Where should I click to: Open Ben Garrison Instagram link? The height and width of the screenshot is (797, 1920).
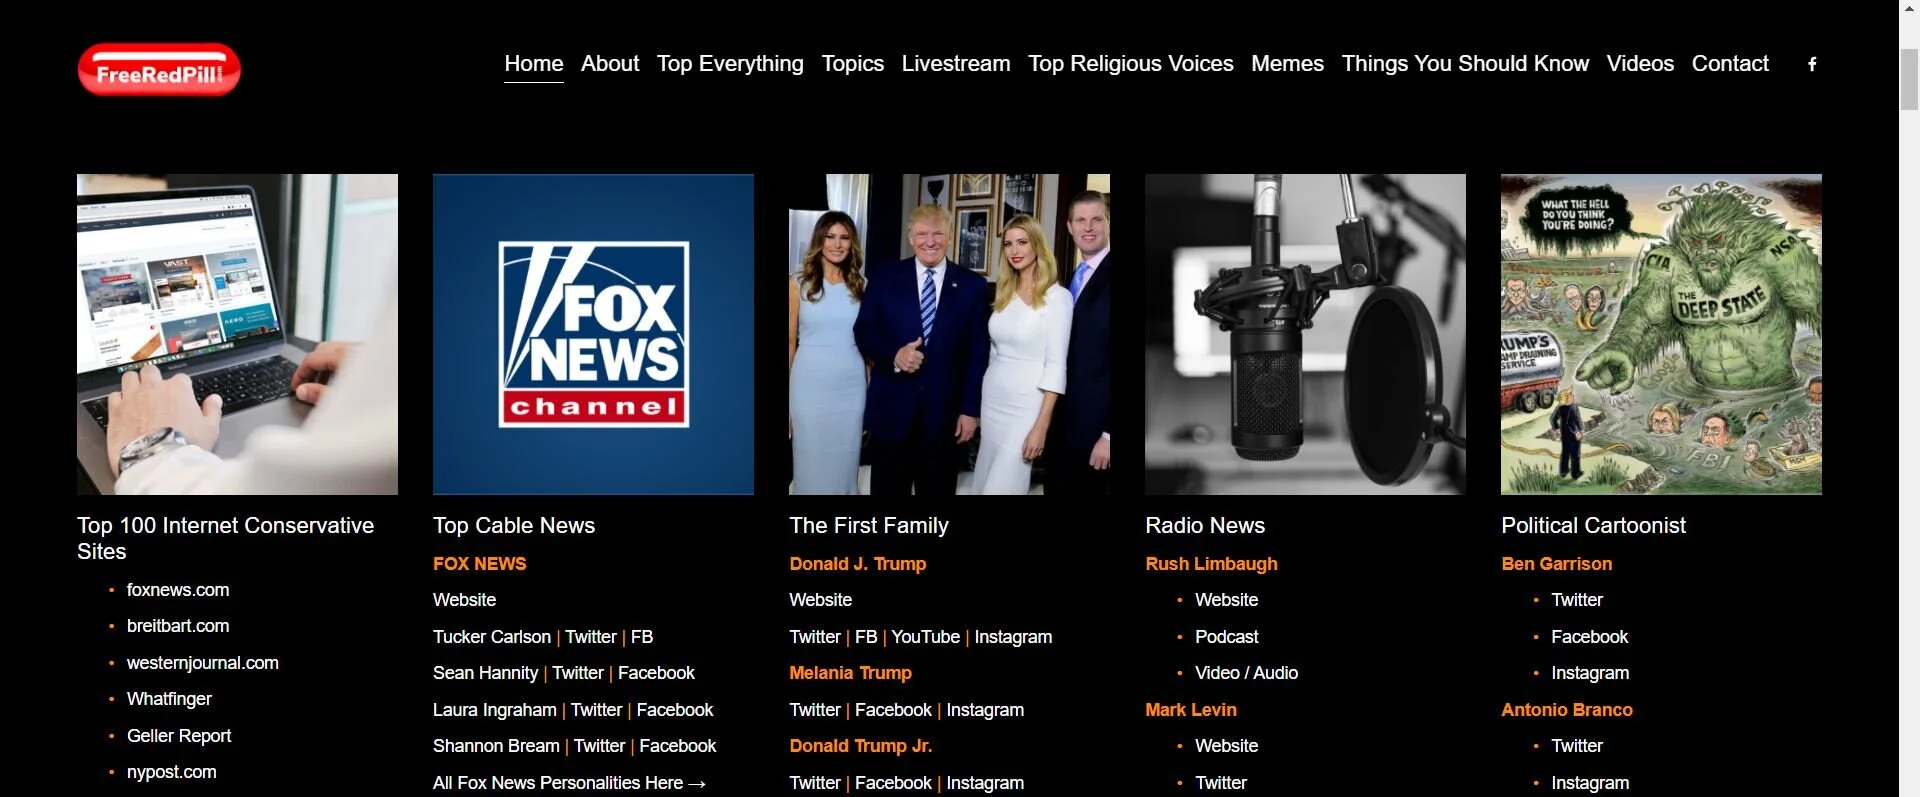[x=1590, y=673]
